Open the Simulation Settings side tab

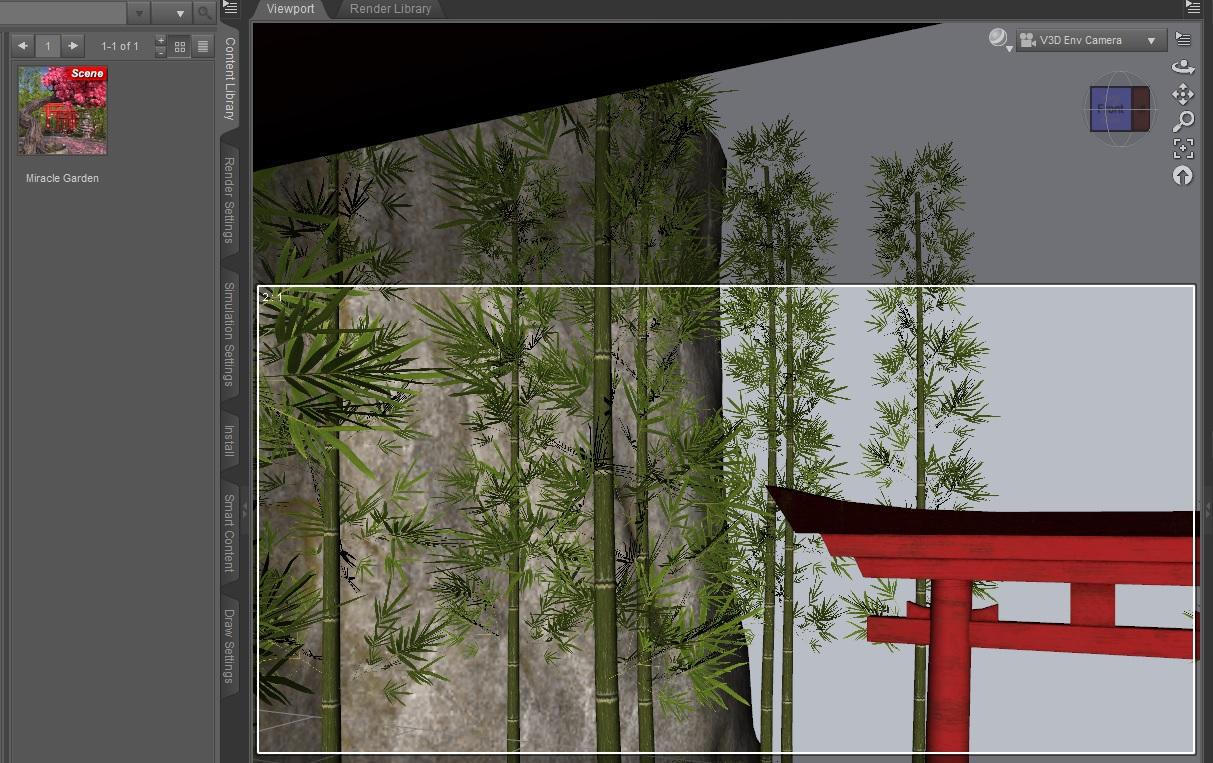(x=230, y=334)
